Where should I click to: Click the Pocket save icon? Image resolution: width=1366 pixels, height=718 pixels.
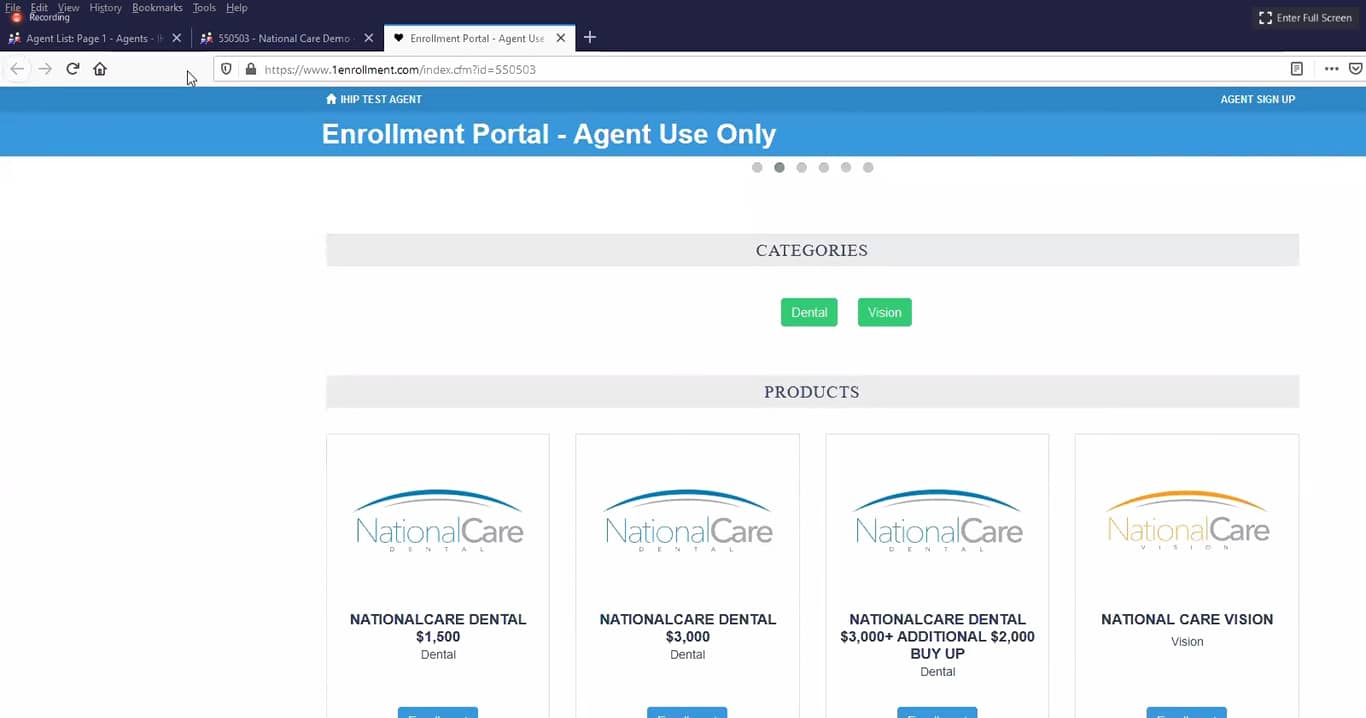[1356, 69]
